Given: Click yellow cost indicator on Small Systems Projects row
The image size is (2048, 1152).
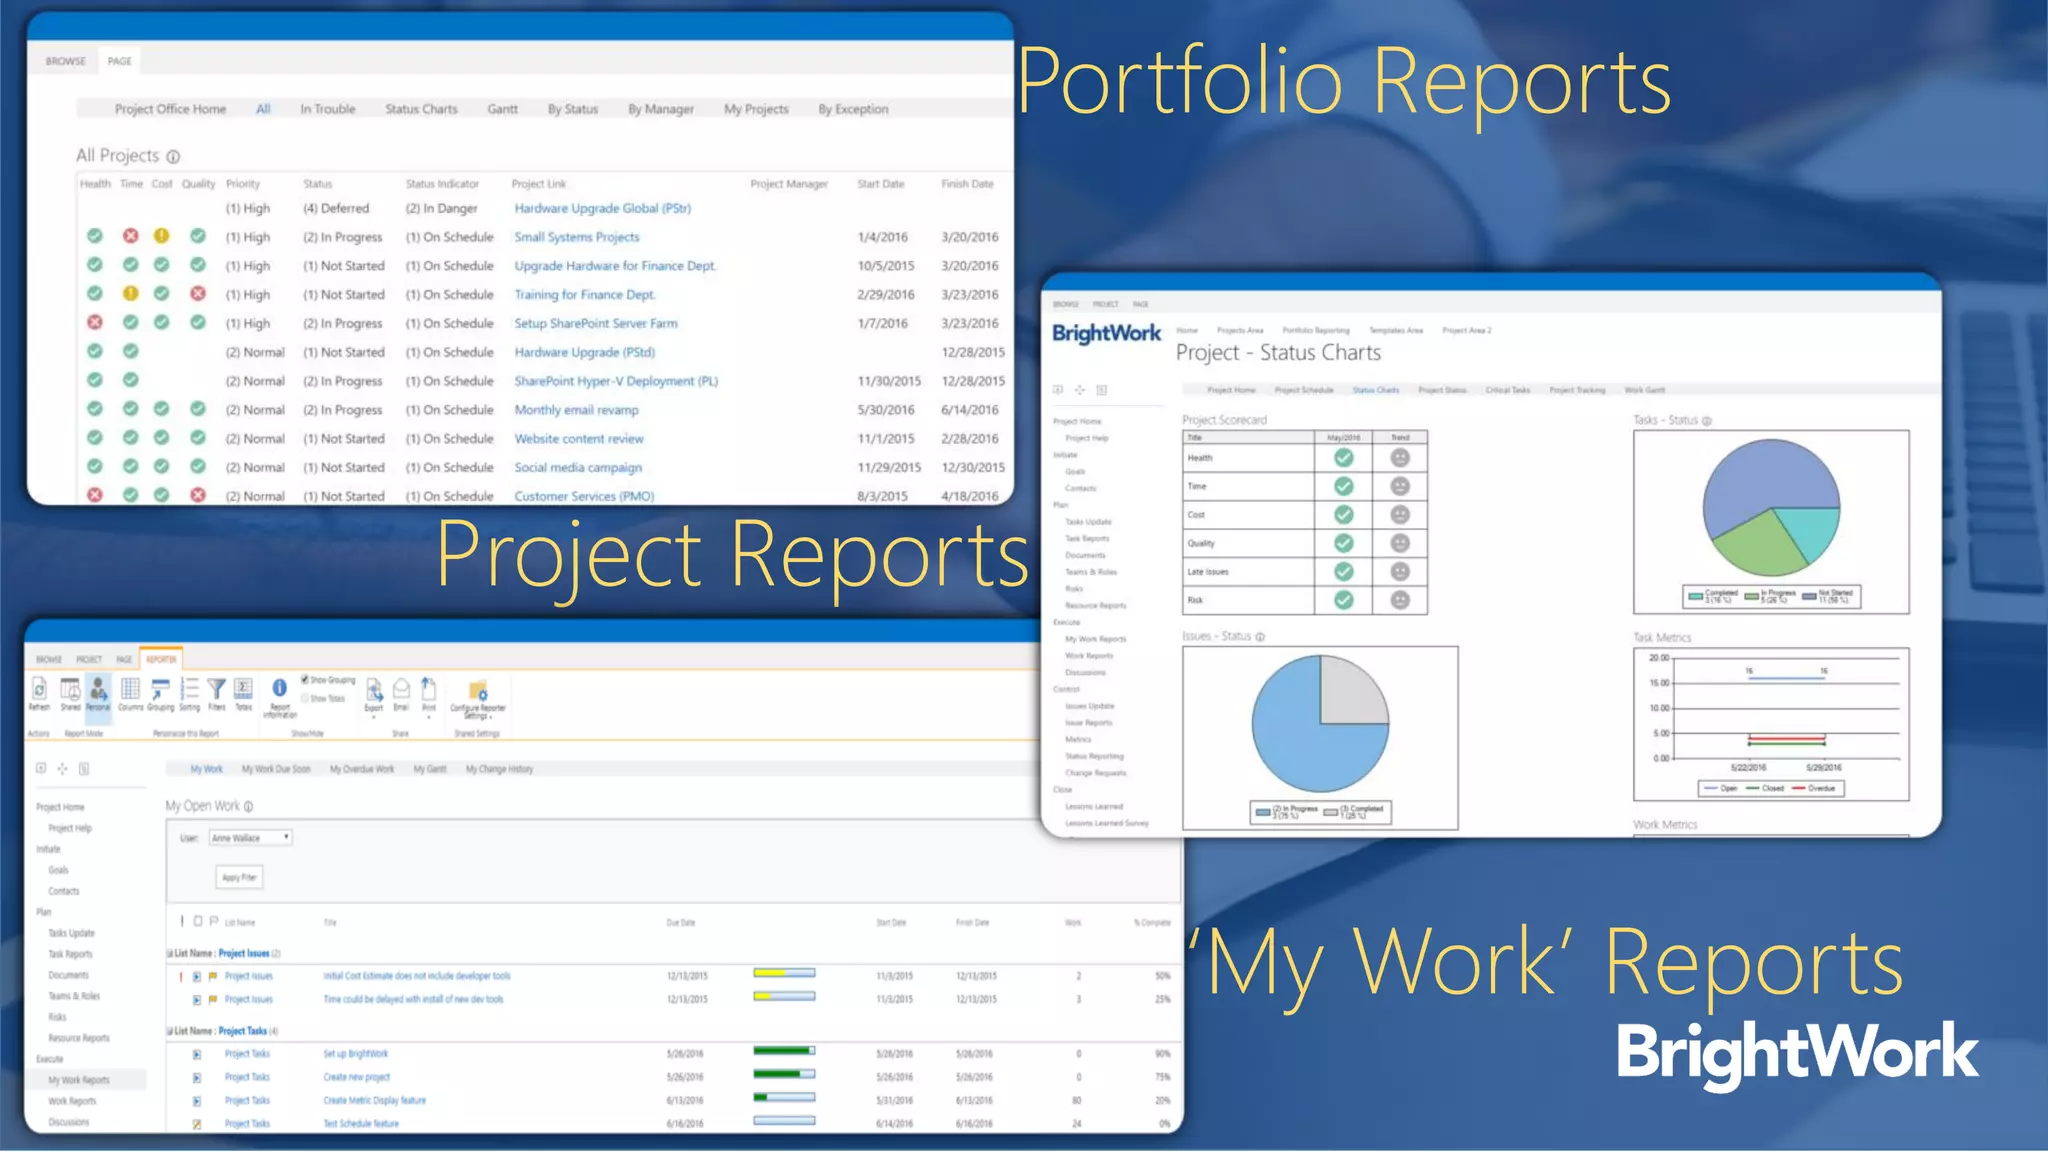Looking at the screenshot, I should click(x=161, y=236).
